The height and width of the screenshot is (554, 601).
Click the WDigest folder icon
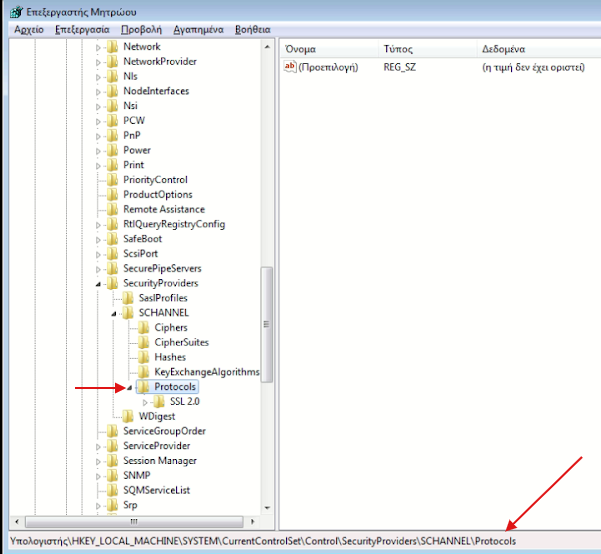pos(128,416)
